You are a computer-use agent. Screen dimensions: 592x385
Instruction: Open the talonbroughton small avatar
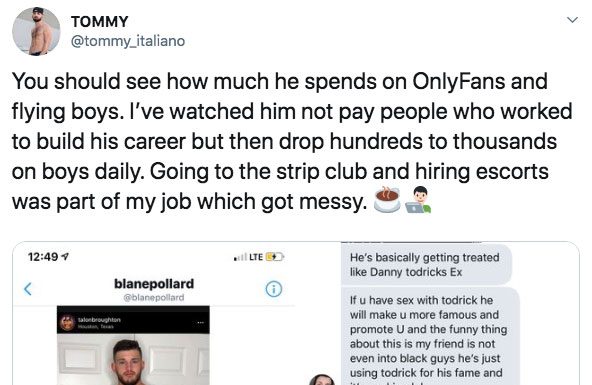click(68, 323)
